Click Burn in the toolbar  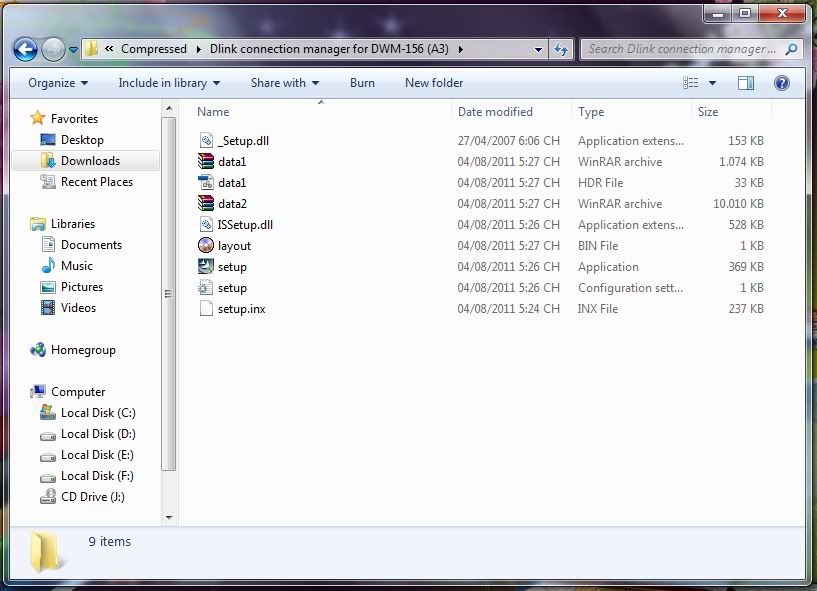362,83
